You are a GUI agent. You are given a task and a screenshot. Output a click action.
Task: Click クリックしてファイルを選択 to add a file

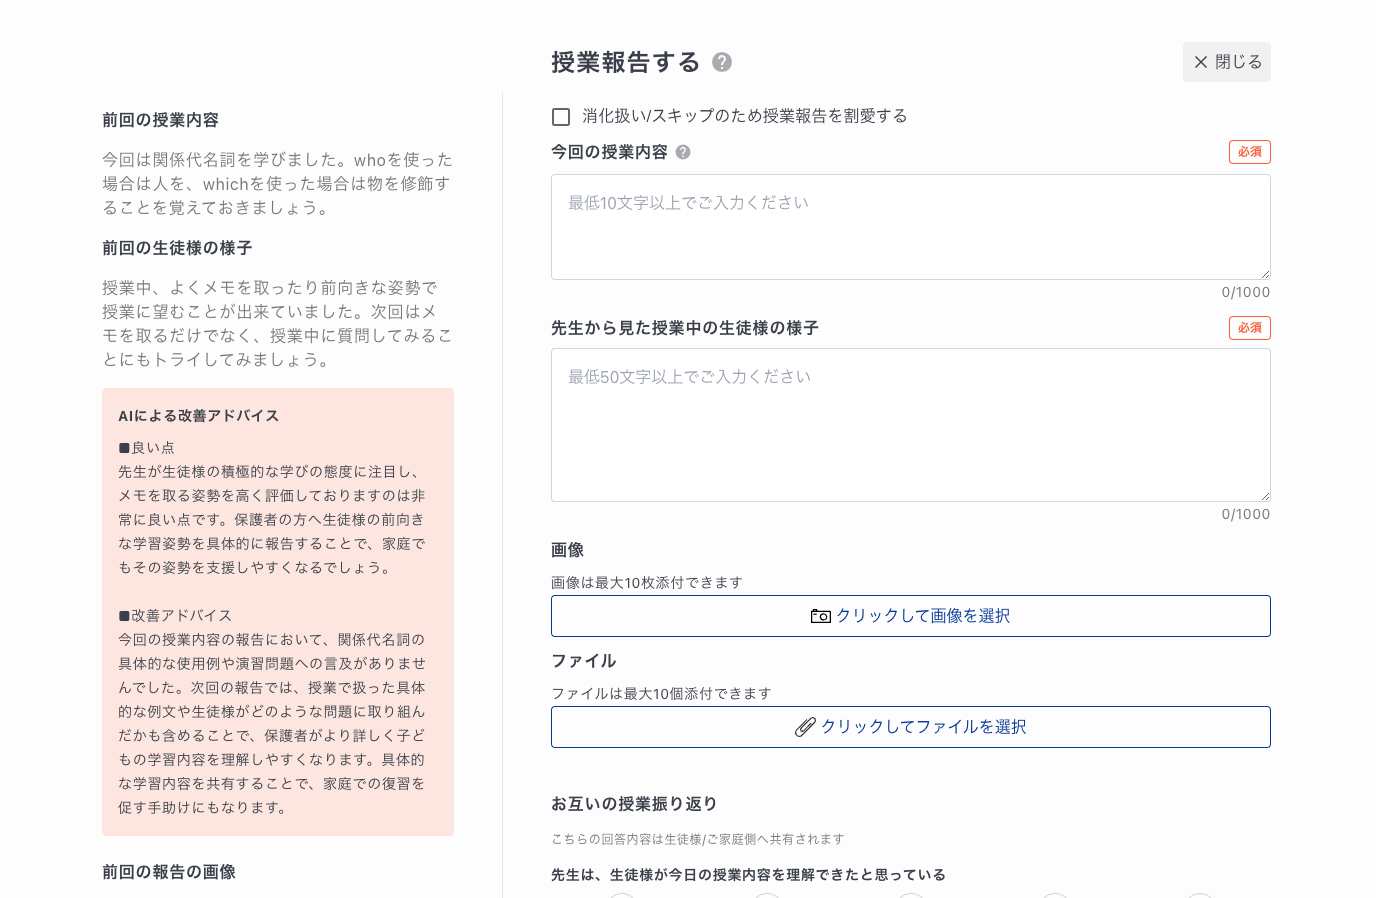click(x=910, y=727)
